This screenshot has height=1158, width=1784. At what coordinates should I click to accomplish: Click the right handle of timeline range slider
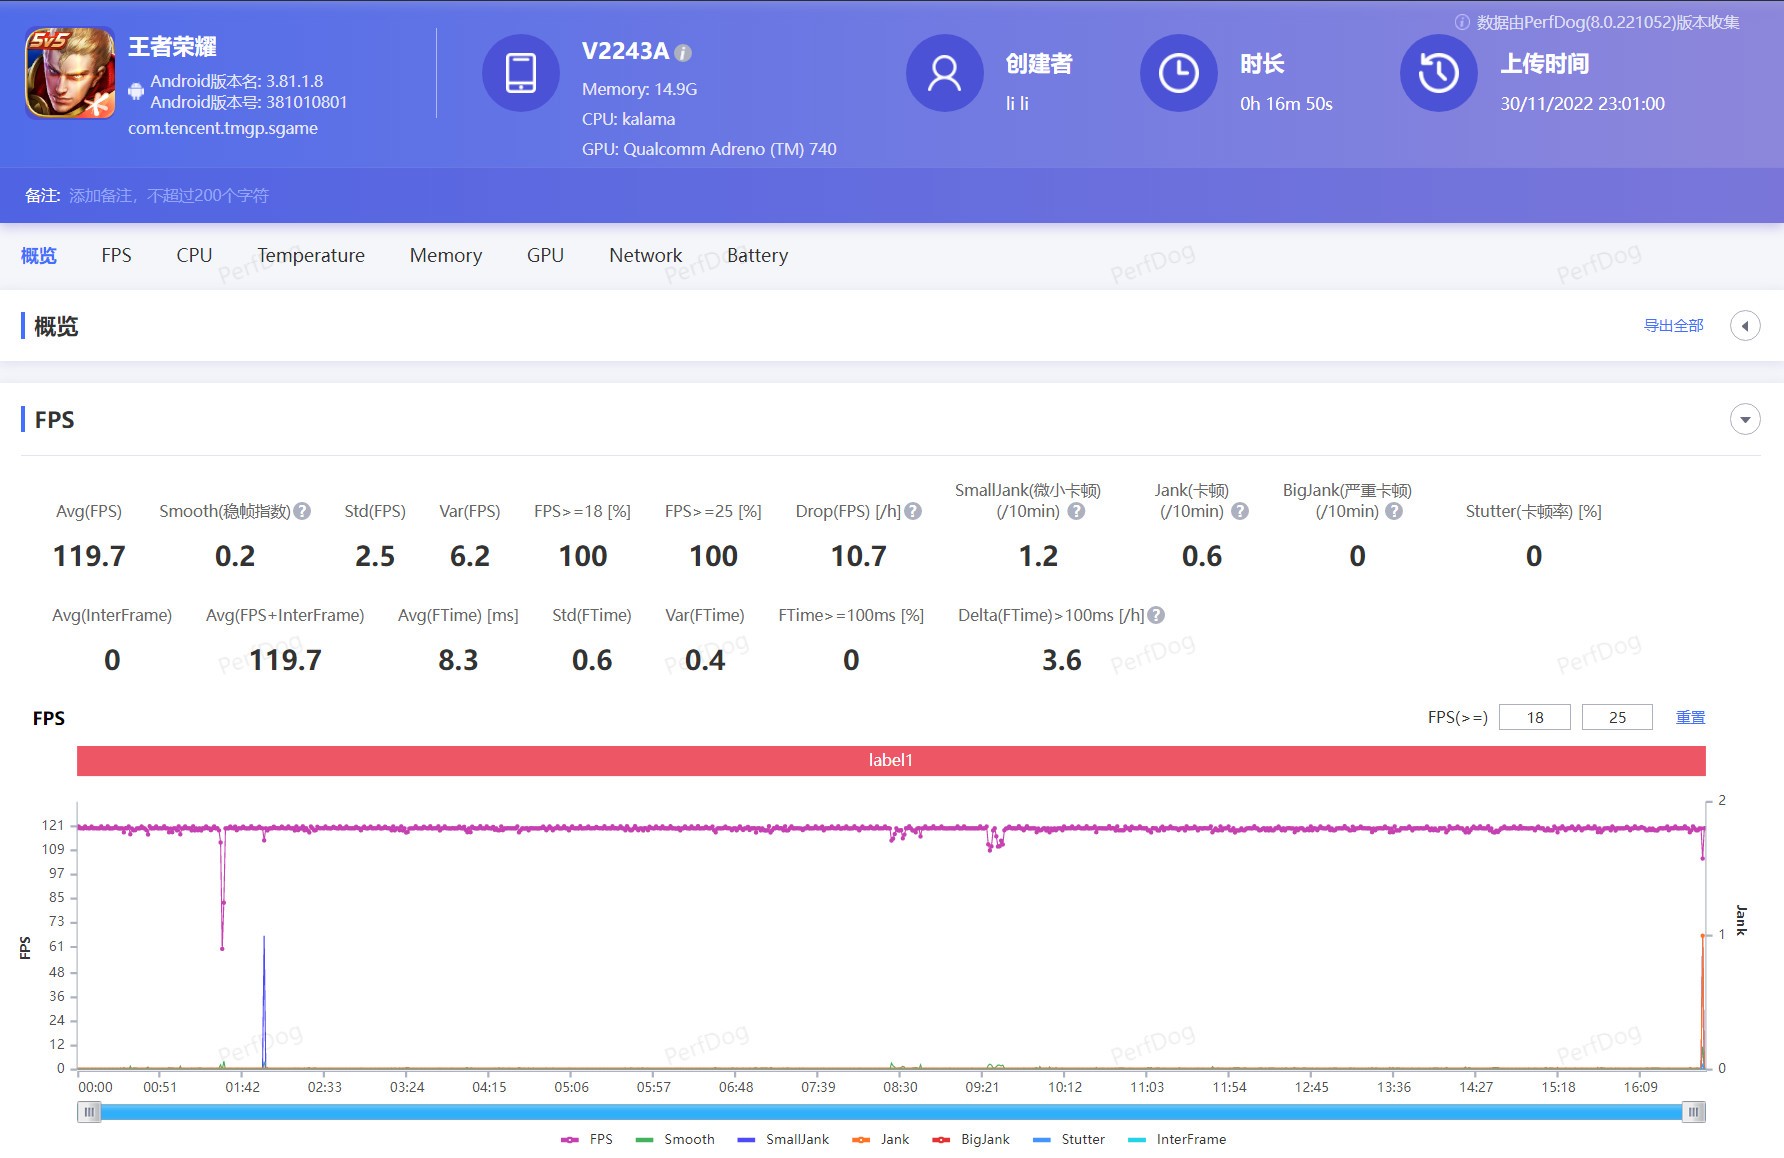[1694, 1112]
